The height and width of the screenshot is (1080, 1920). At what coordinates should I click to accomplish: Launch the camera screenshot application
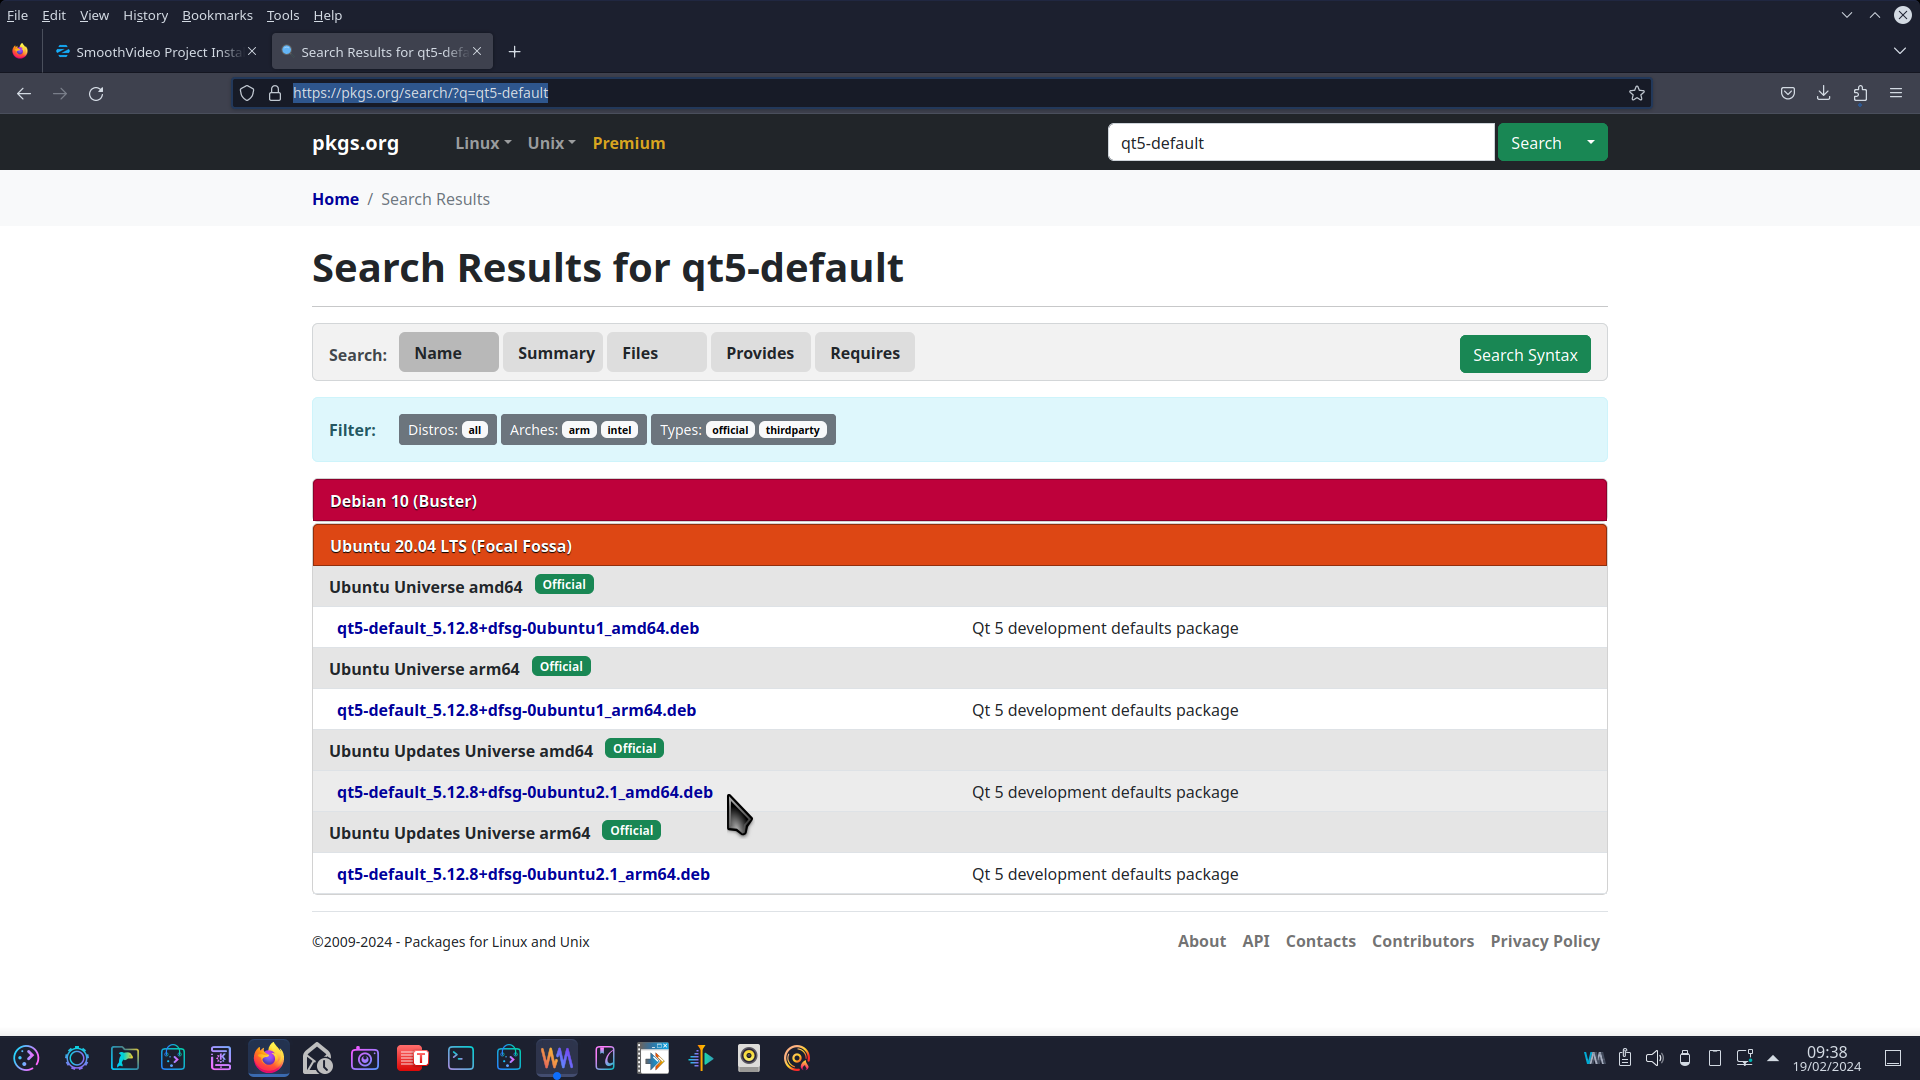pyautogui.click(x=365, y=1058)
